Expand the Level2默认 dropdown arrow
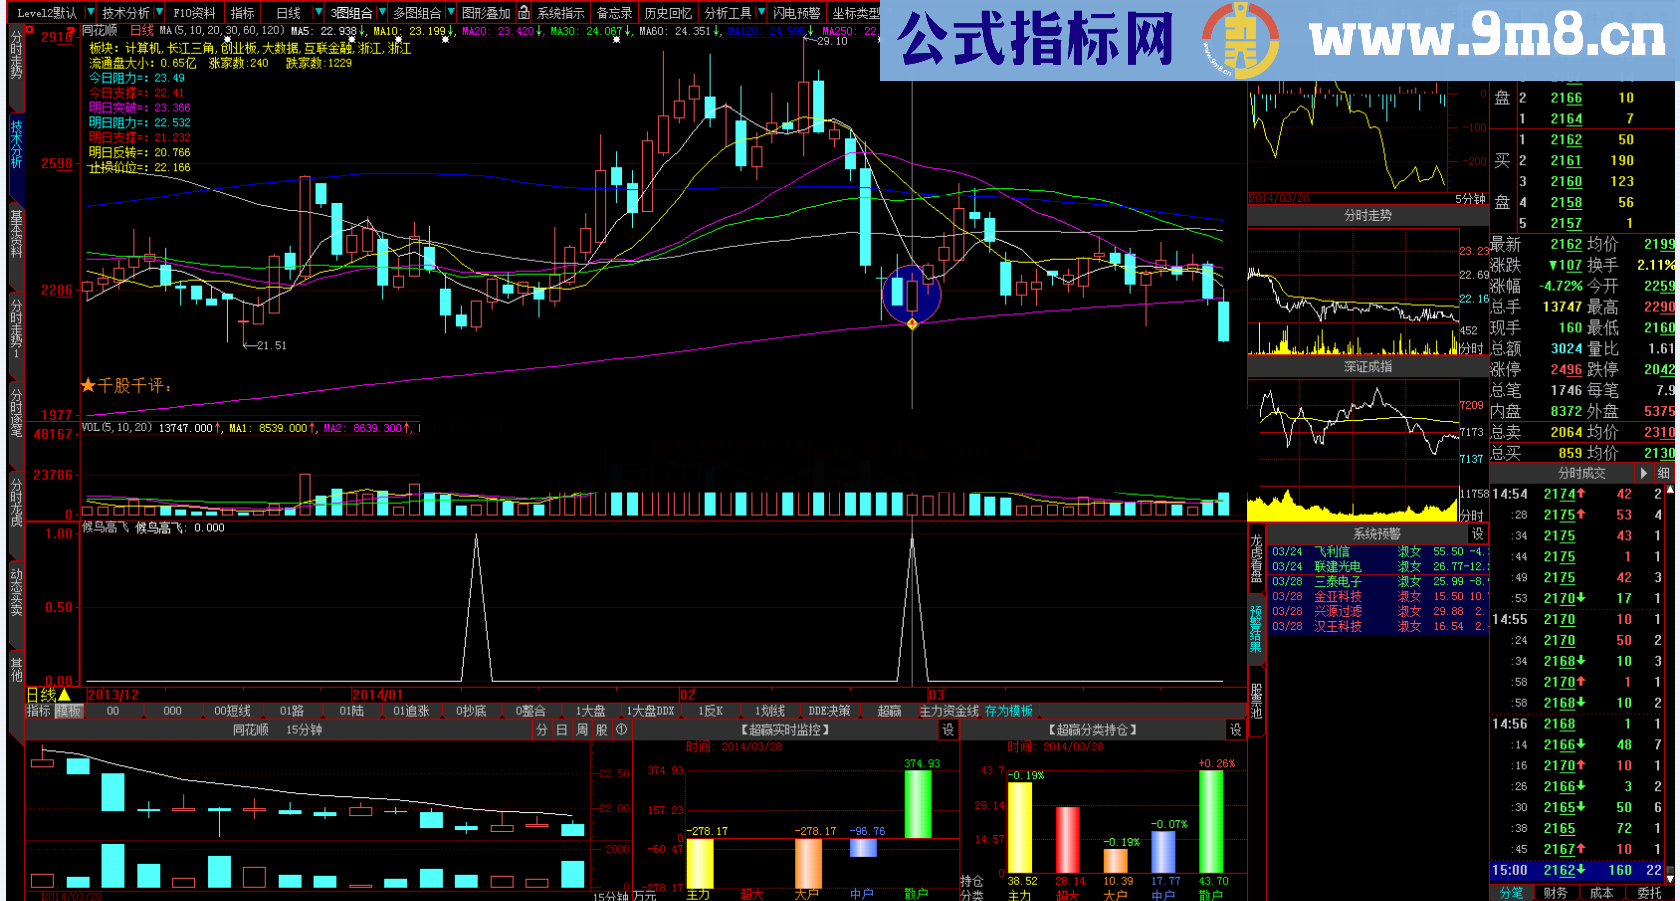The height and width of the screenshot is (901, 1680). pyautogui.click(x=90, y=13)
